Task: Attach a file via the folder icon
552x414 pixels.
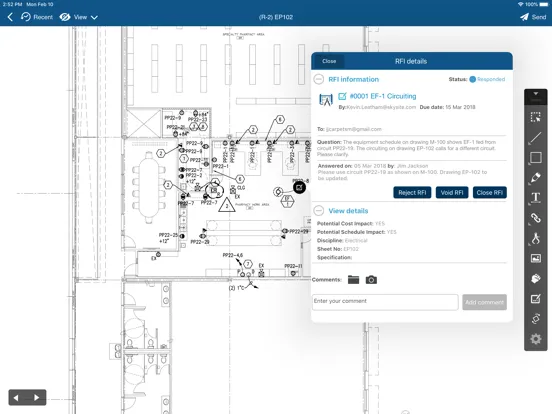Action: [x=353, y=280]
